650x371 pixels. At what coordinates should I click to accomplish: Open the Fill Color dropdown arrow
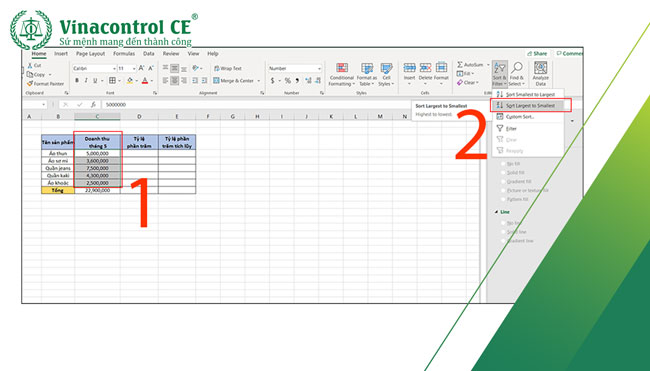point(137,81)
